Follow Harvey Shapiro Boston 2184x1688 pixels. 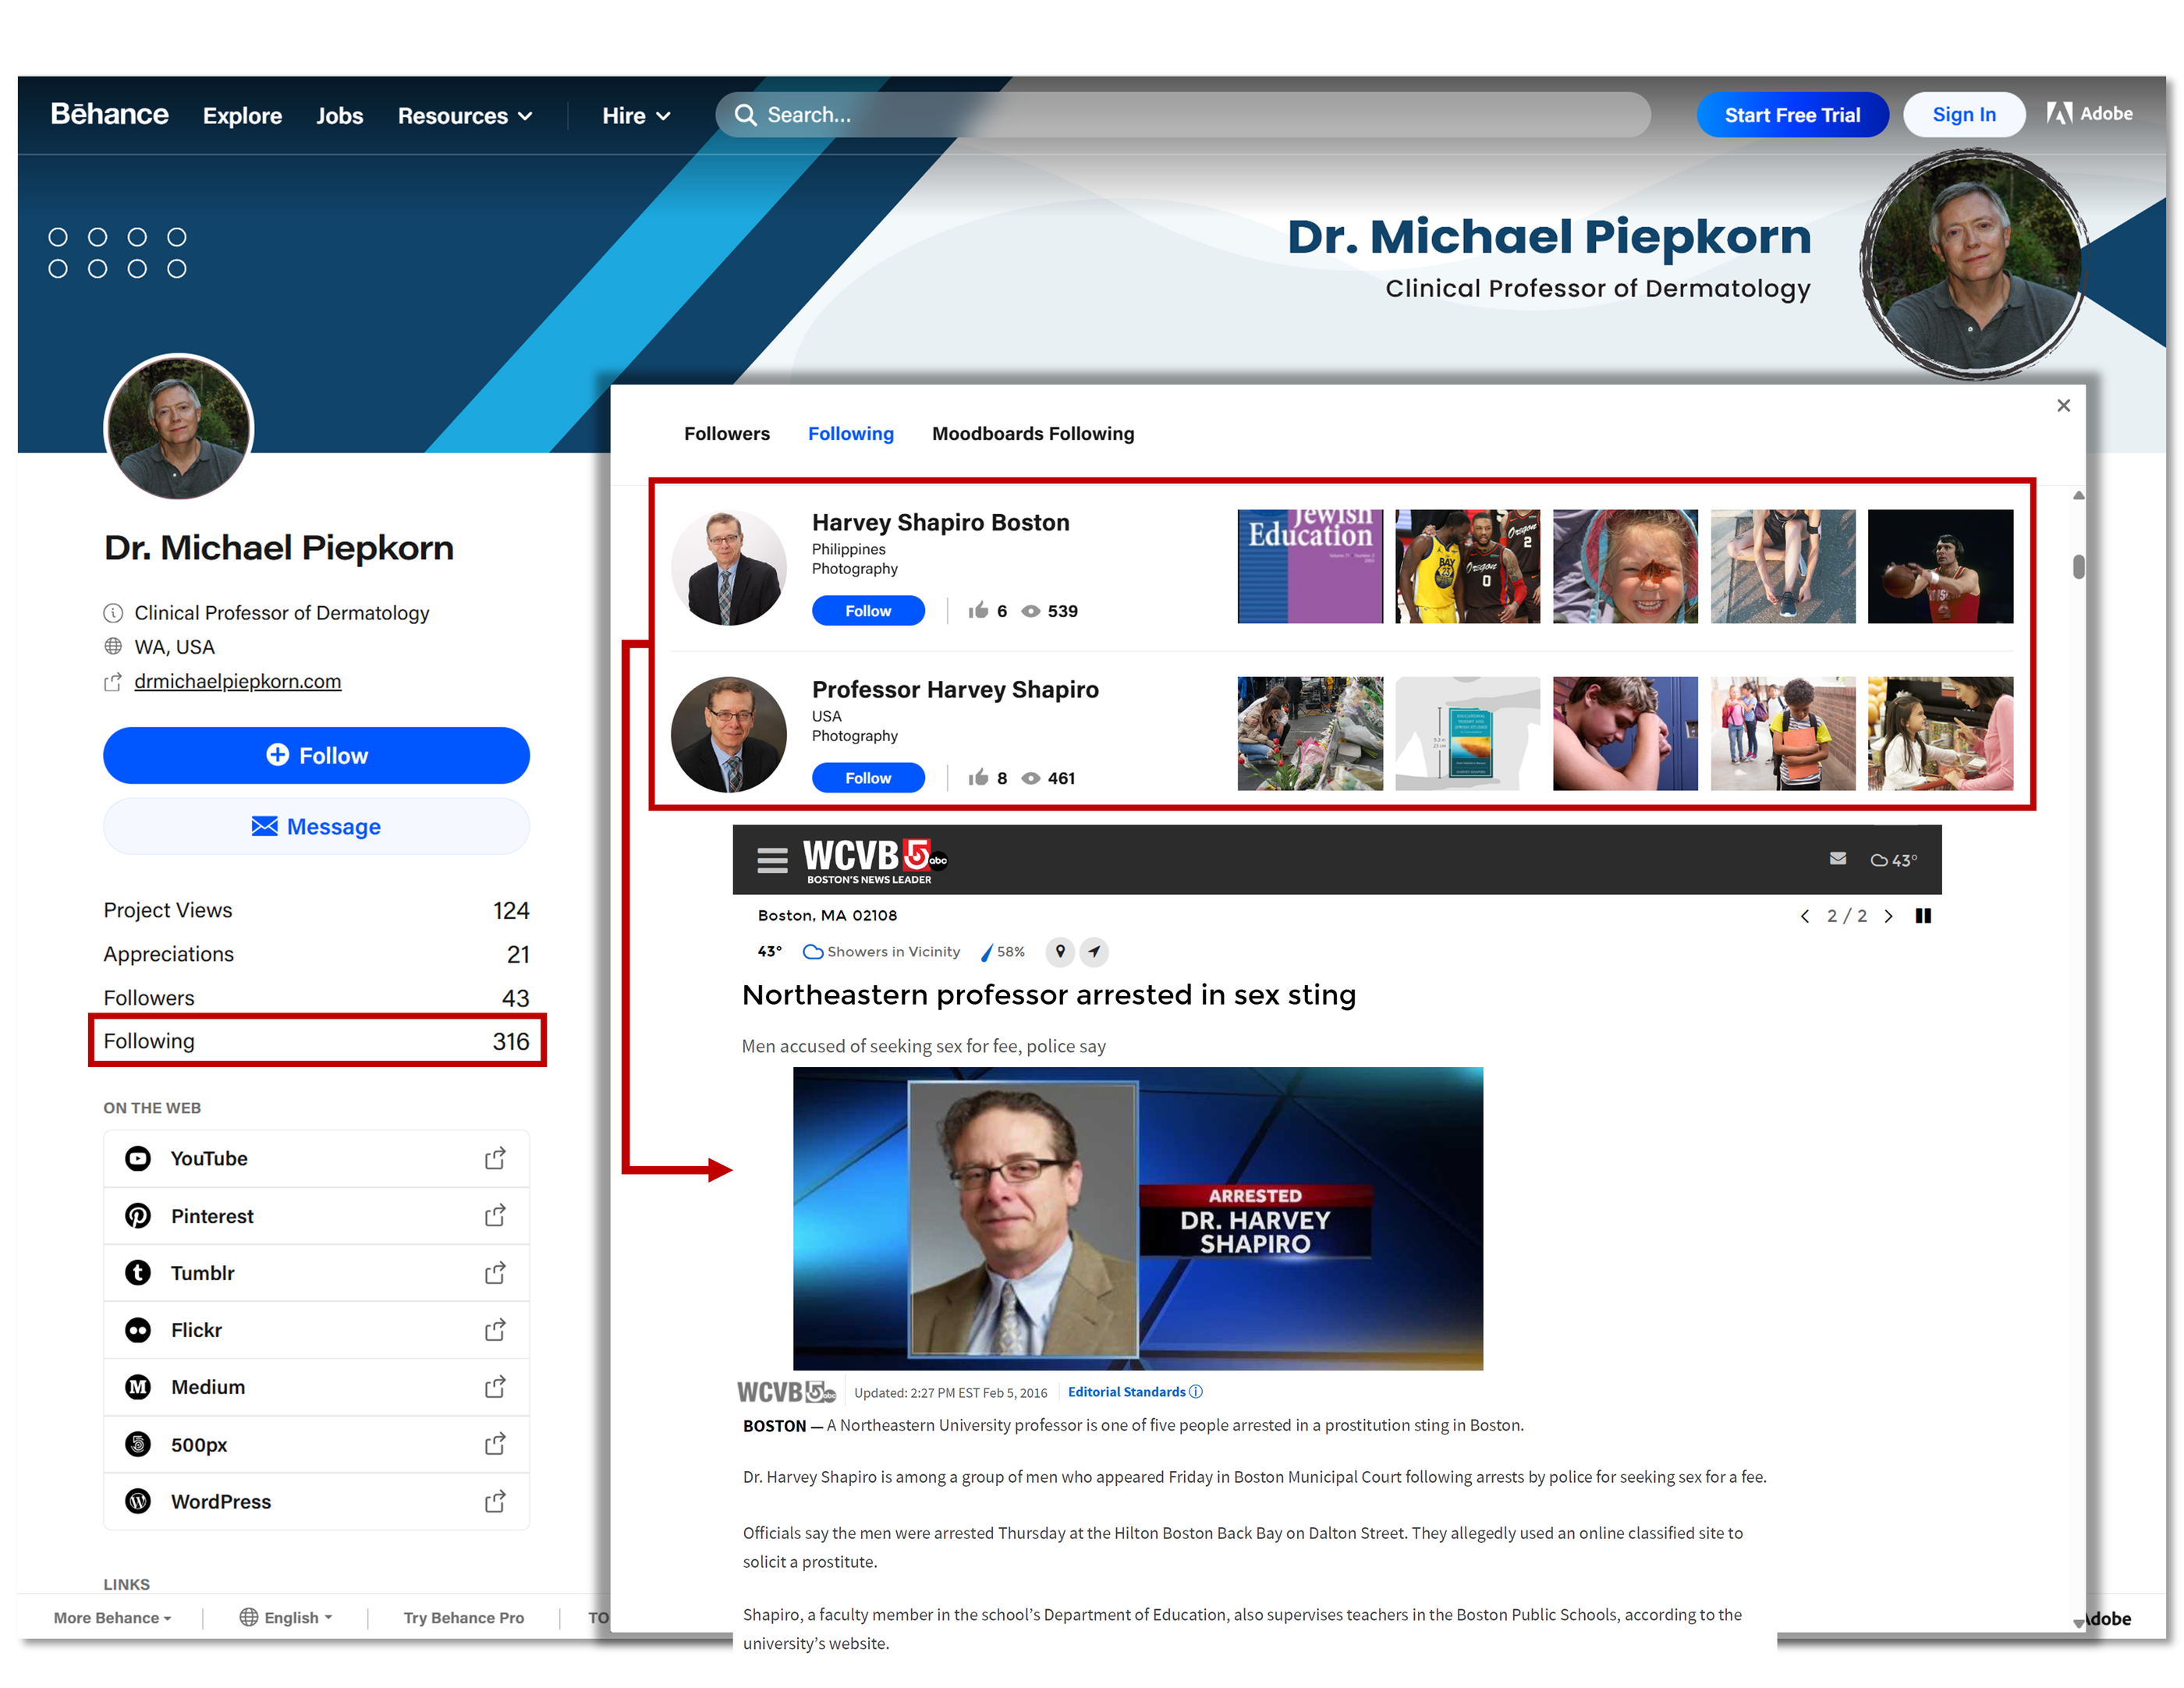click(868, 611)
